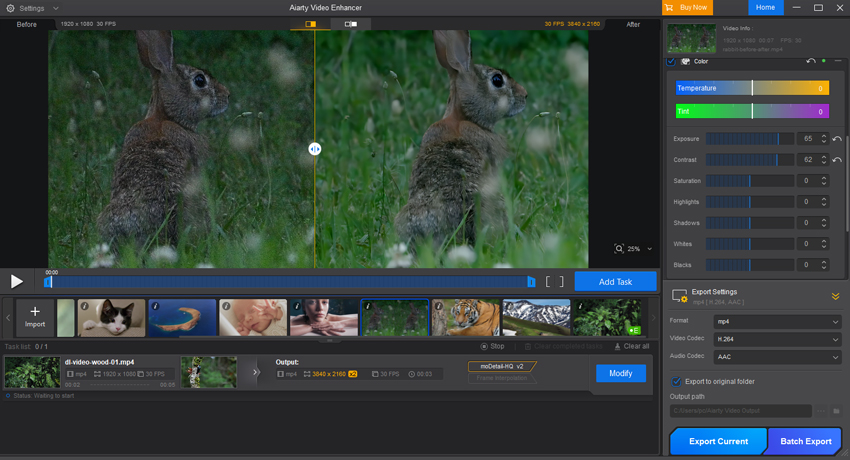Screen dimensions: 850x460
Task: Show info icon on island thumbnail
Action: (x=156, y=306)
